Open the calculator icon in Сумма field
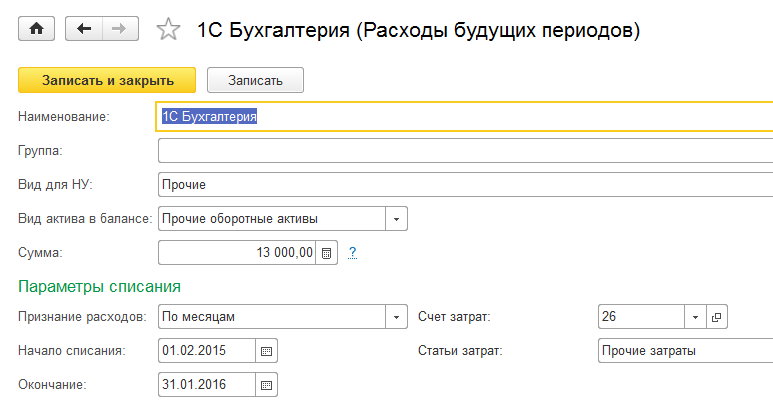This screenshot has width=773, height=410. tap(328, 252)
